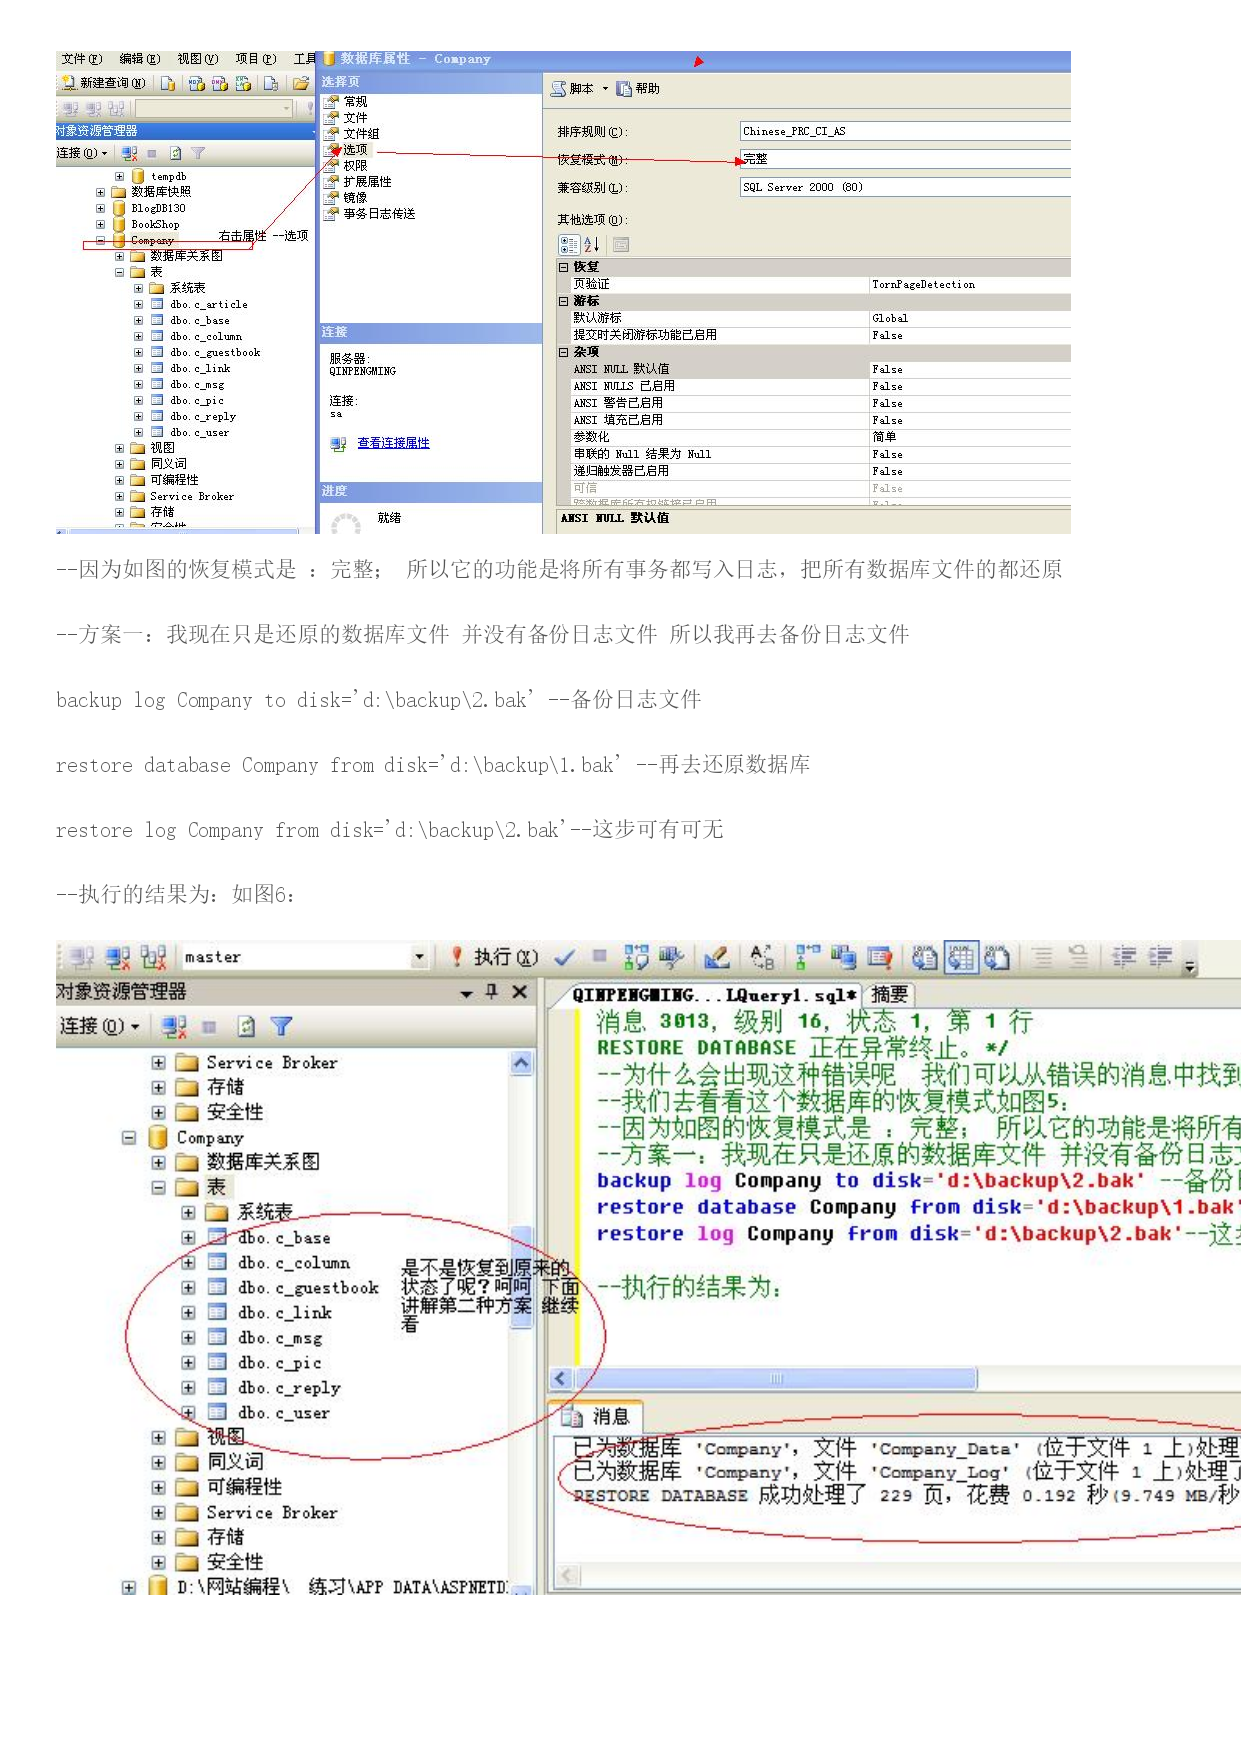This screenshot has width=1241, height=1754.
Task: Close the lower 对象资源管理器 panel
Action: [519, 992]
